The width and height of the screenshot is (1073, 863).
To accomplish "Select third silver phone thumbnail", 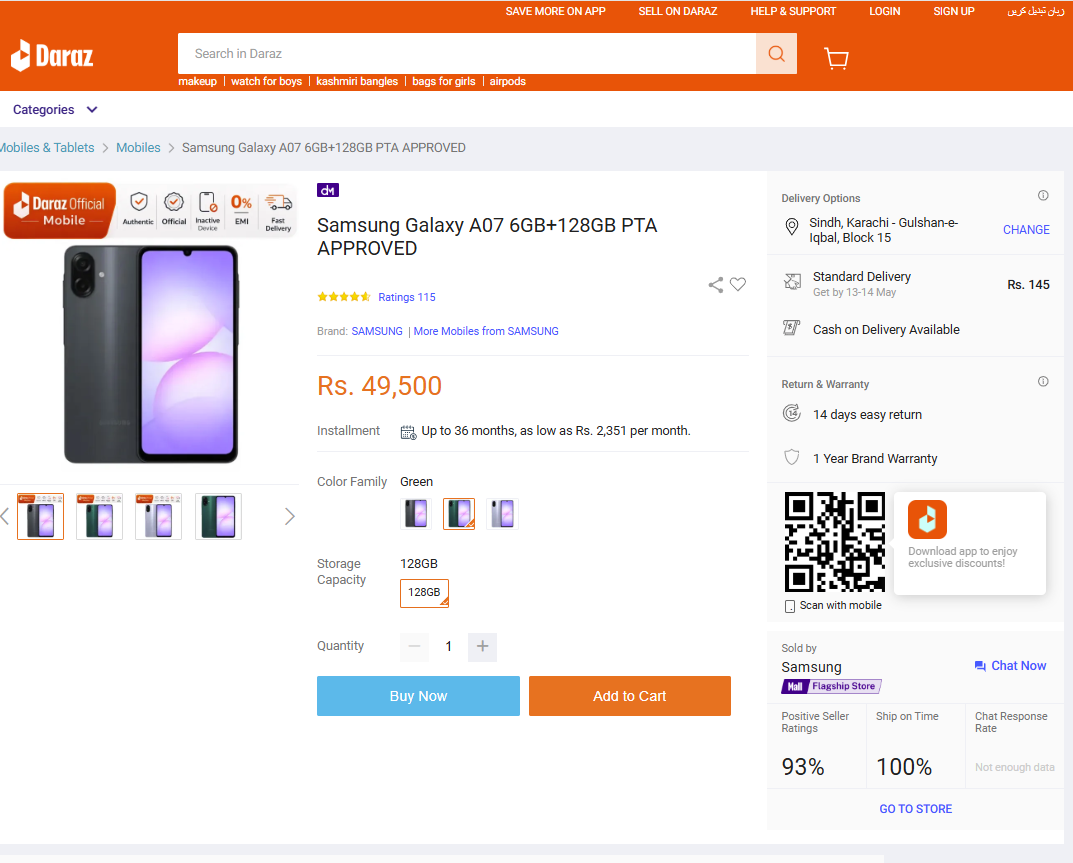I will point(159,517).
